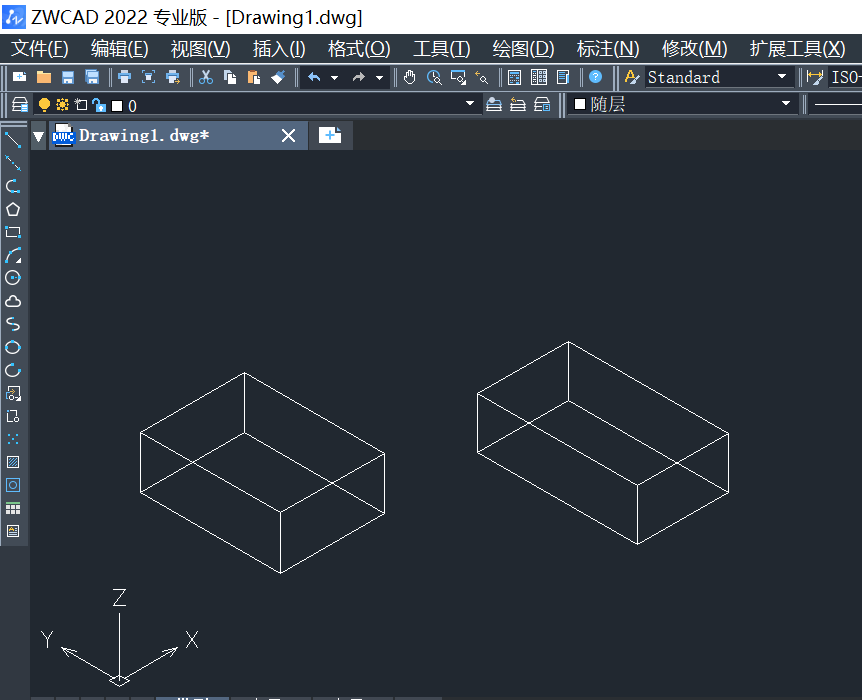
Task: Save the current drawing
Action: 68,77
